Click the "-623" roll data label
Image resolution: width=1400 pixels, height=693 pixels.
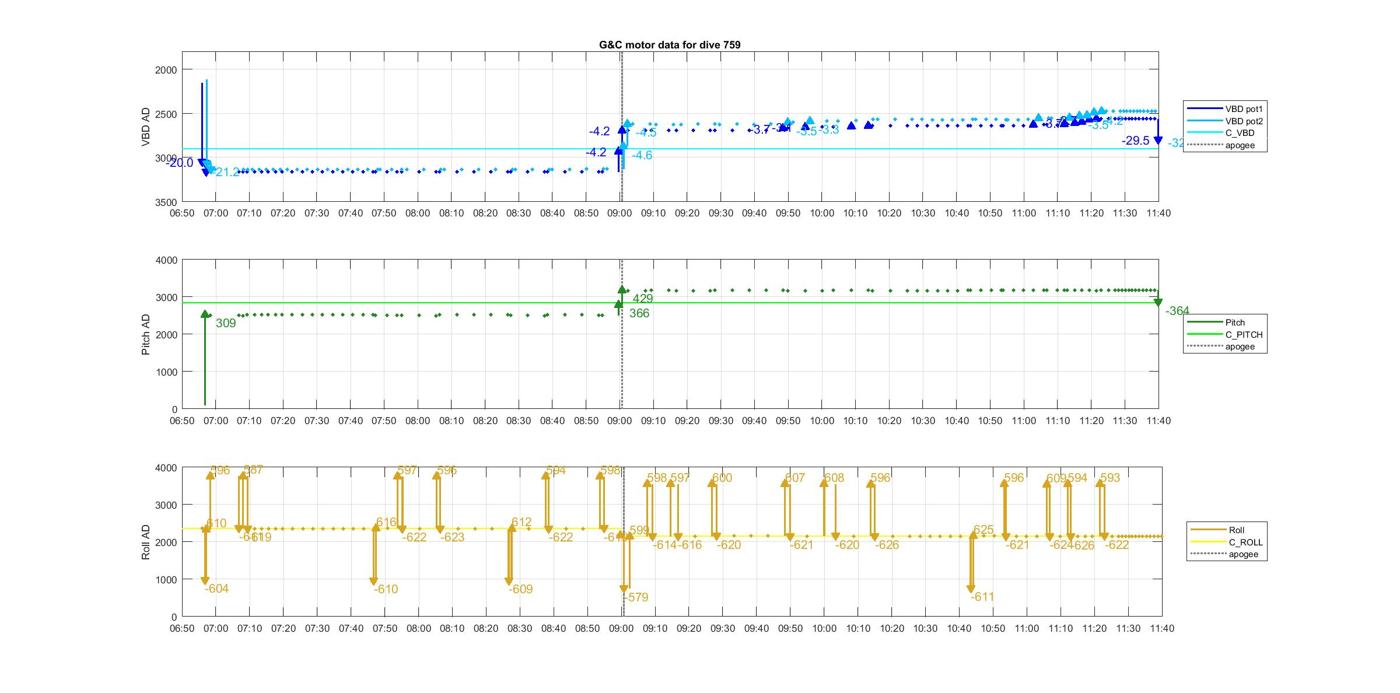point(452,538)
